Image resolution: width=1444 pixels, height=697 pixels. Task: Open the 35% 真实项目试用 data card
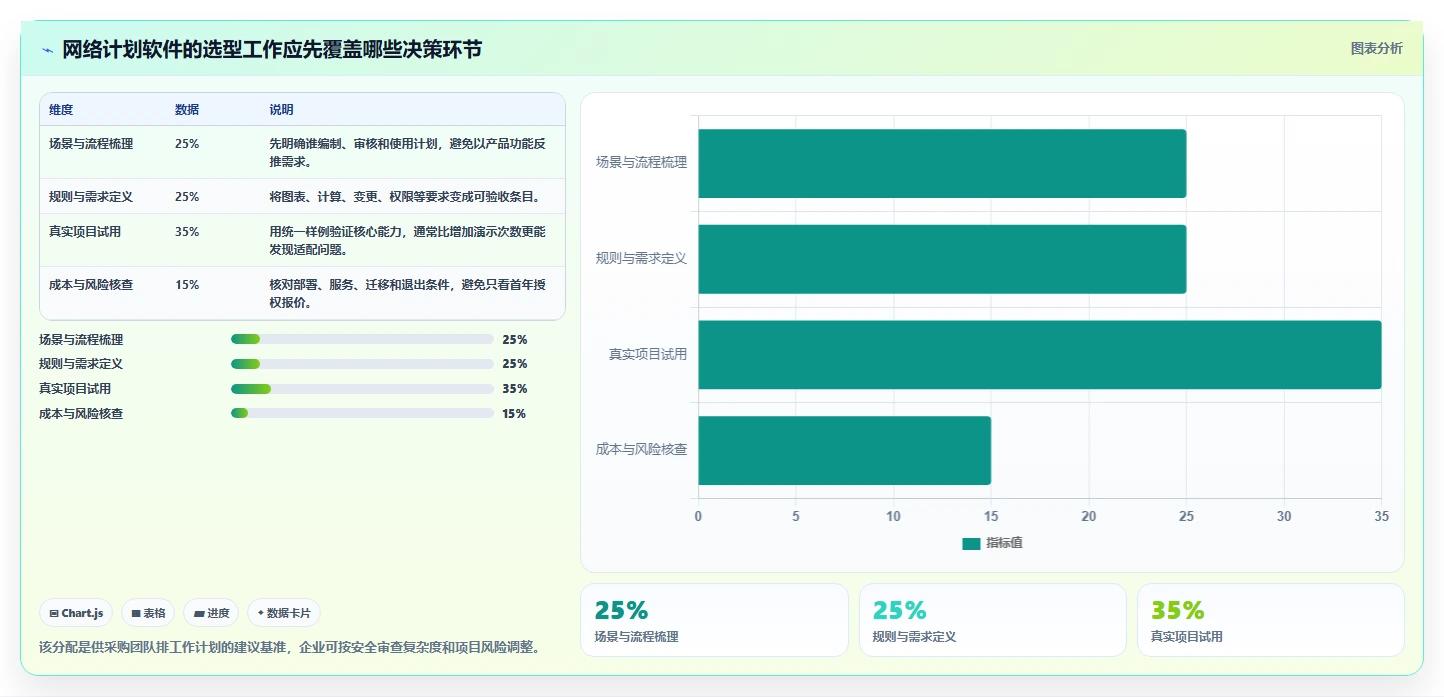(1271, 620)
